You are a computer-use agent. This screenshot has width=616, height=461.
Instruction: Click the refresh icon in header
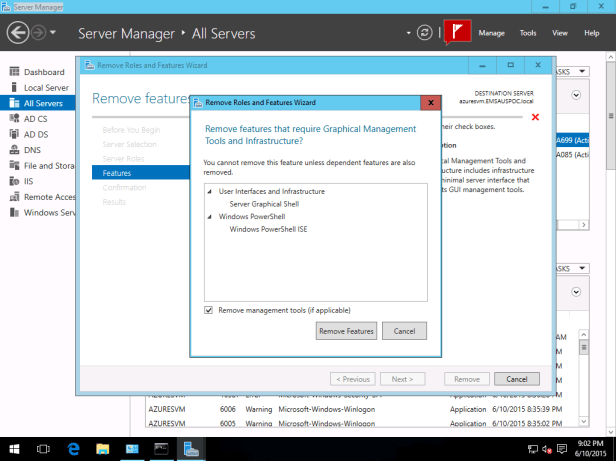(x=425, y=33)
